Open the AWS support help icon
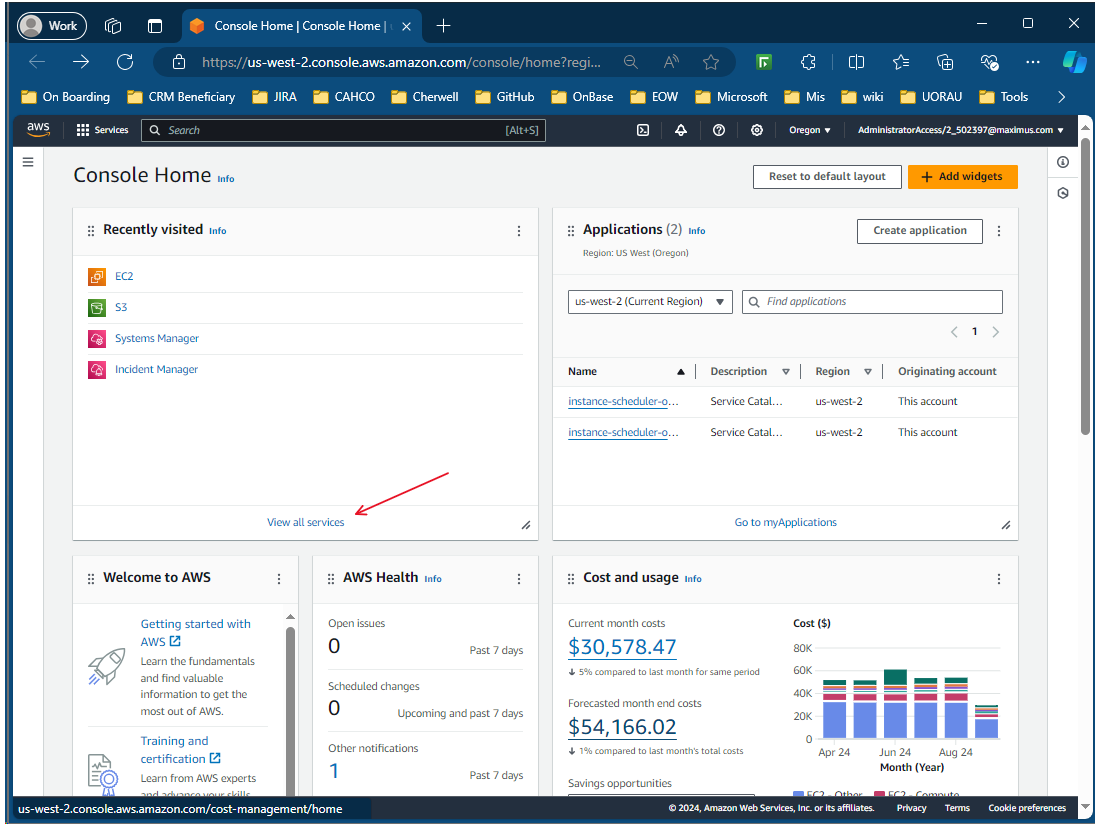Viewport: 1098px width, 828px height. (719, 130)
